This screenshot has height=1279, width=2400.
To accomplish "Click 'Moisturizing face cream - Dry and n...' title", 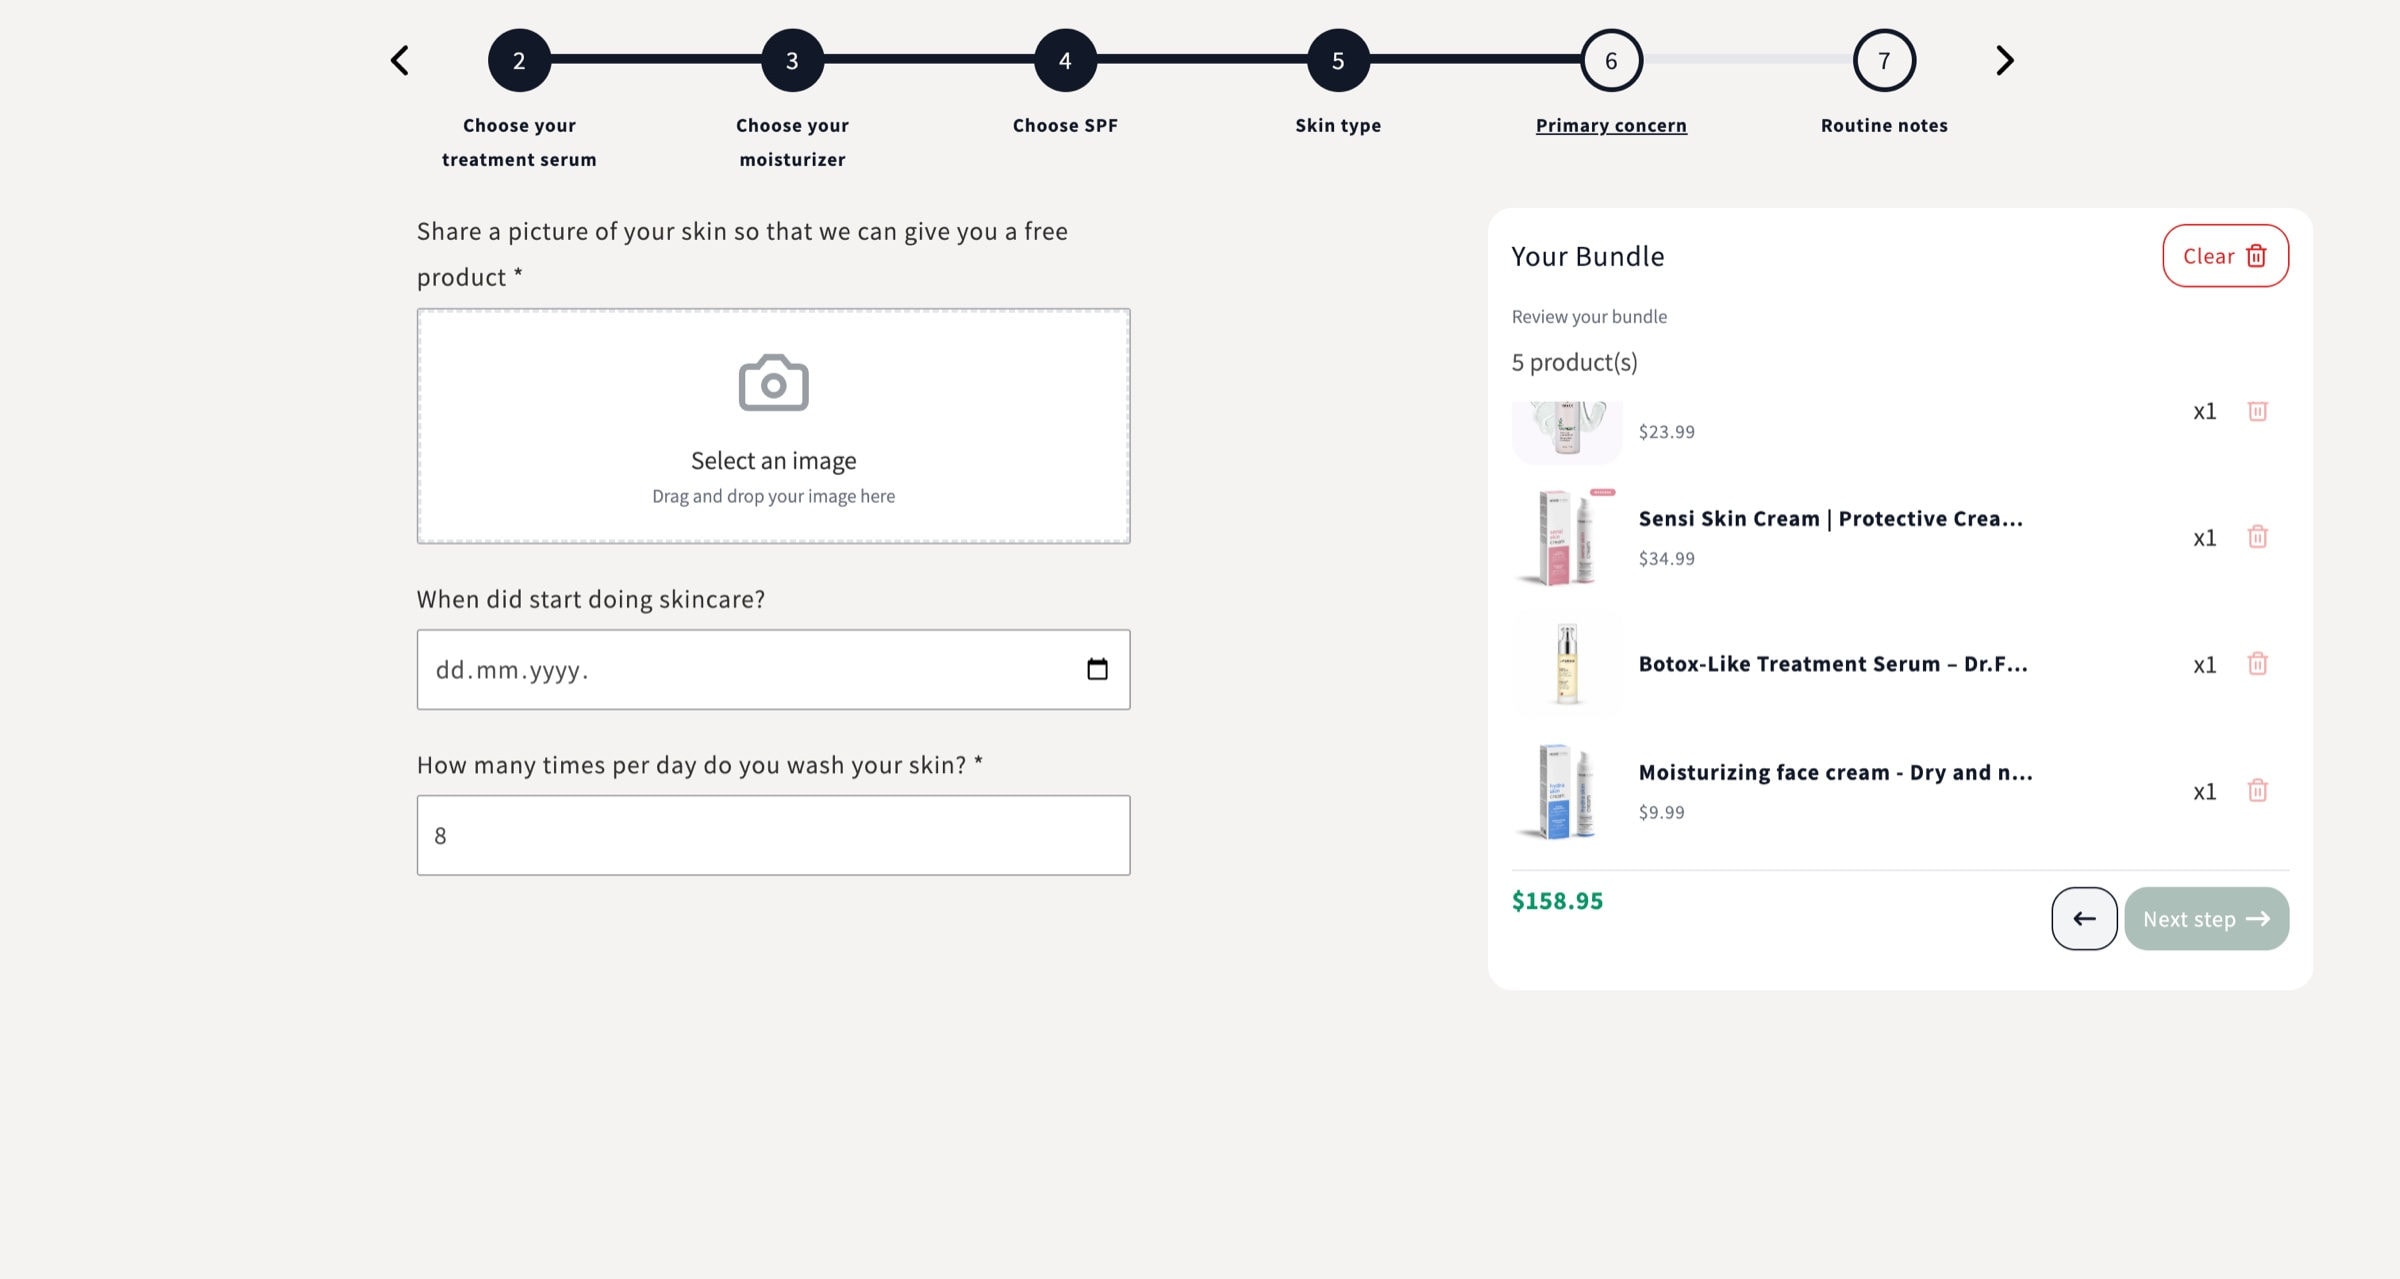I will click(x=1835, y=772).
